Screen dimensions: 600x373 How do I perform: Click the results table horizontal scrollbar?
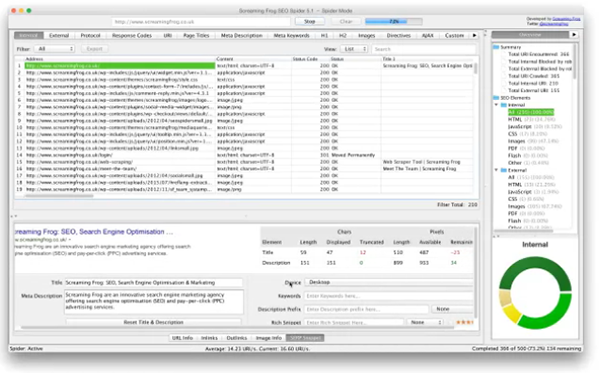[59, 196]
